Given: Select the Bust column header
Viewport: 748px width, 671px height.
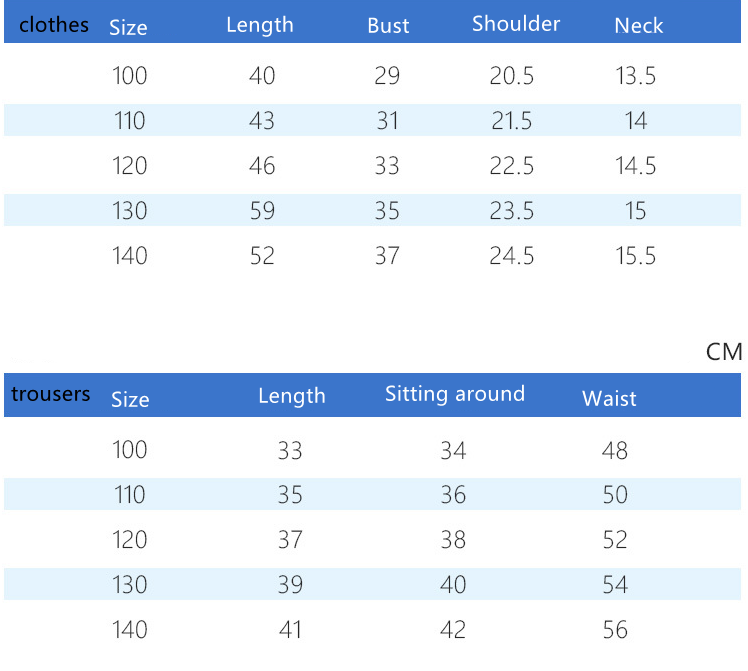Looking at the screenshot, I should [x=388, y=26].
